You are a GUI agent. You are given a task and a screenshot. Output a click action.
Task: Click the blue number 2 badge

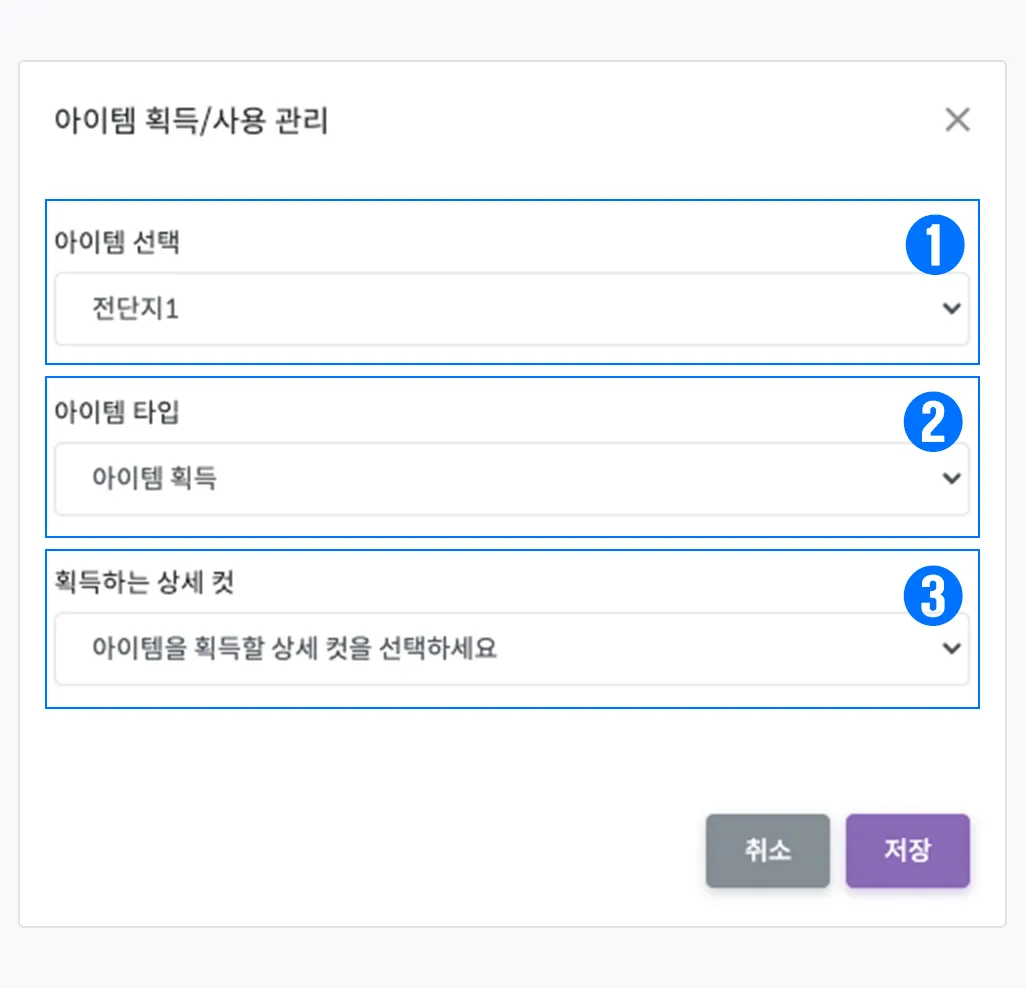(x=933, y=422)
